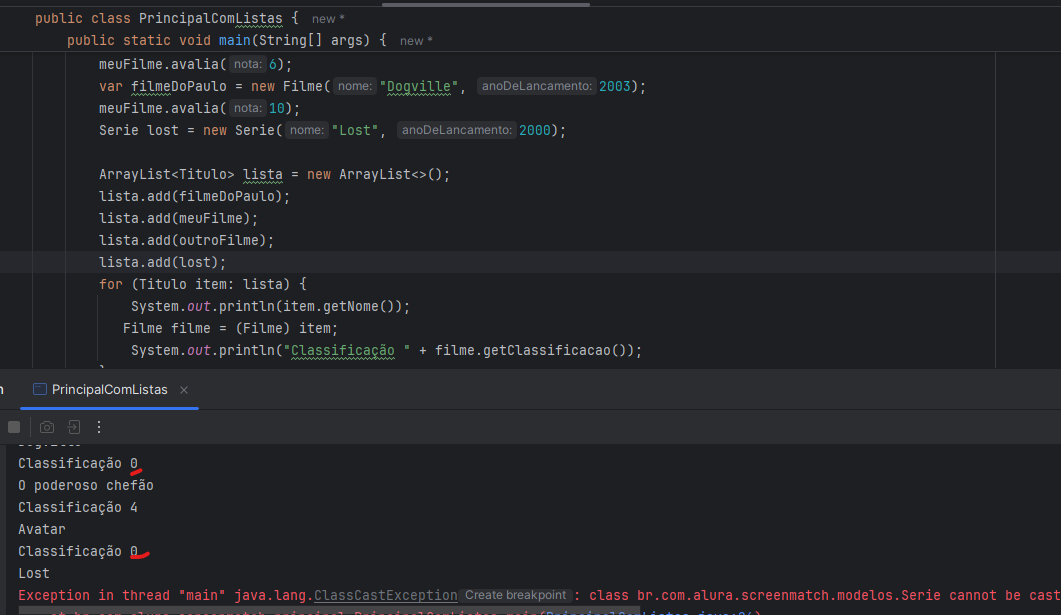Click the "Dogville" string literal

pos(419,87)
